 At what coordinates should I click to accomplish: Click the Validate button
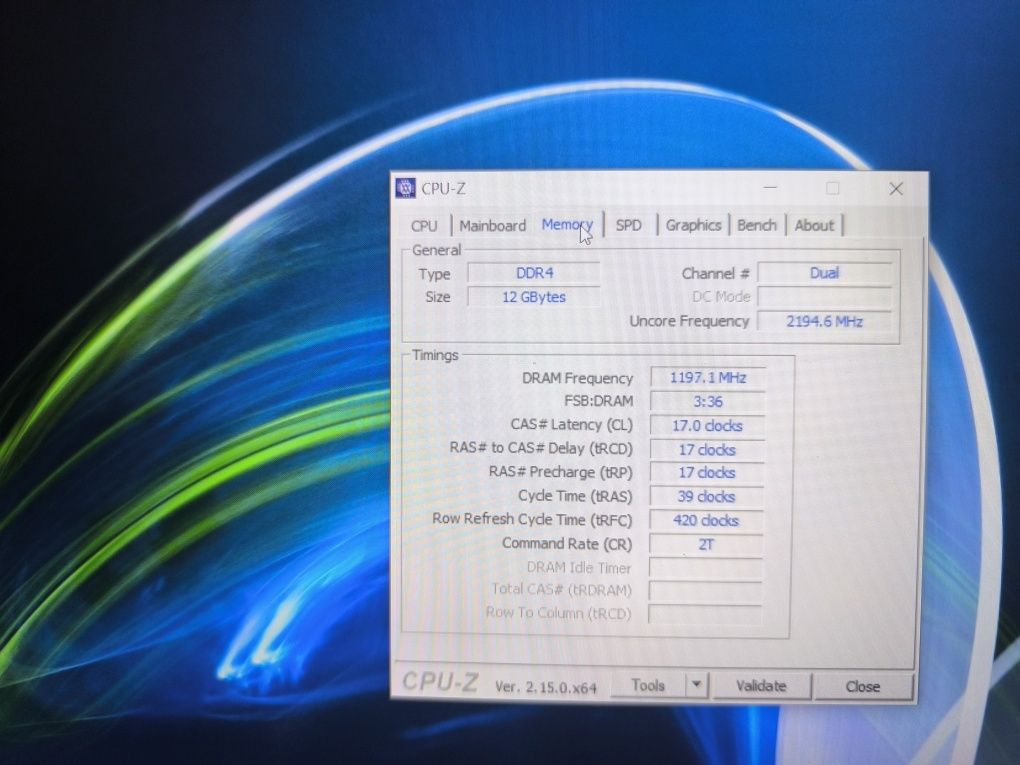761,686
